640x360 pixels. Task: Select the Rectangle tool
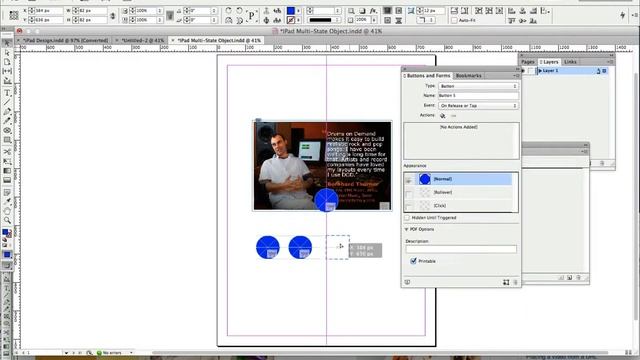(x=7, y=140)
